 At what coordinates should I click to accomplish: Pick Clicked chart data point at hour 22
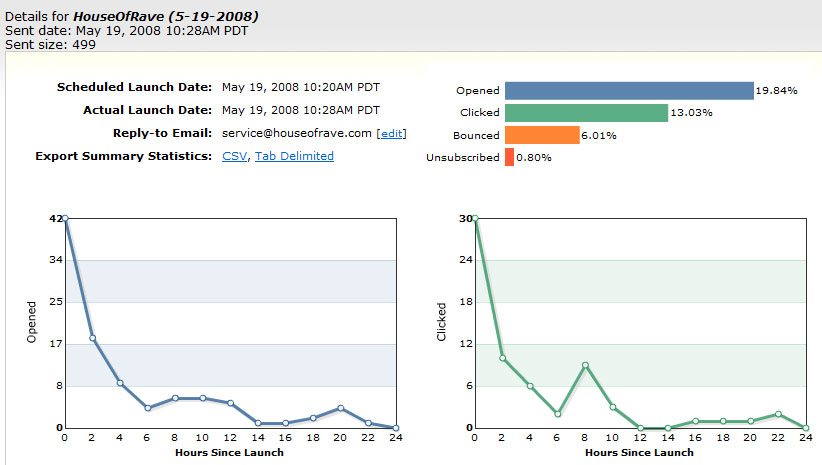click(x=778, y=414)
